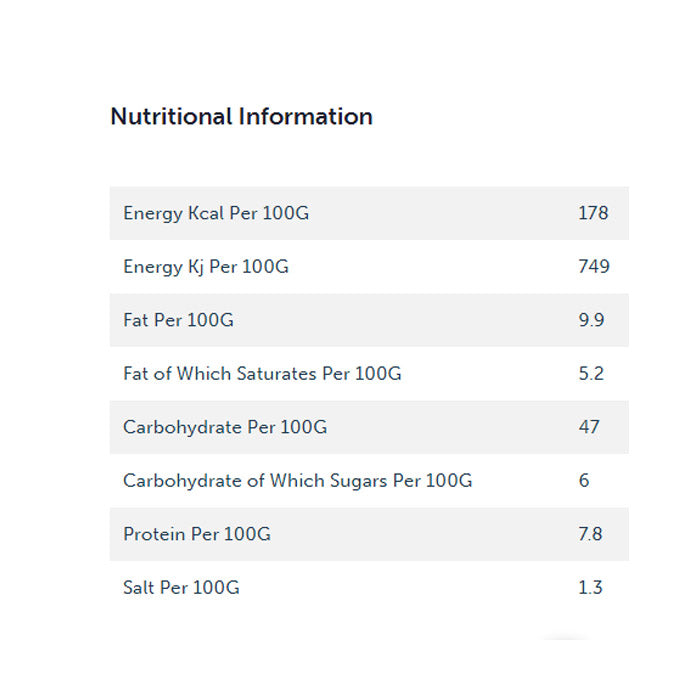Click the 178 kcal energy value
This screenshot has width=700, height=700.
tap(593, 213)
